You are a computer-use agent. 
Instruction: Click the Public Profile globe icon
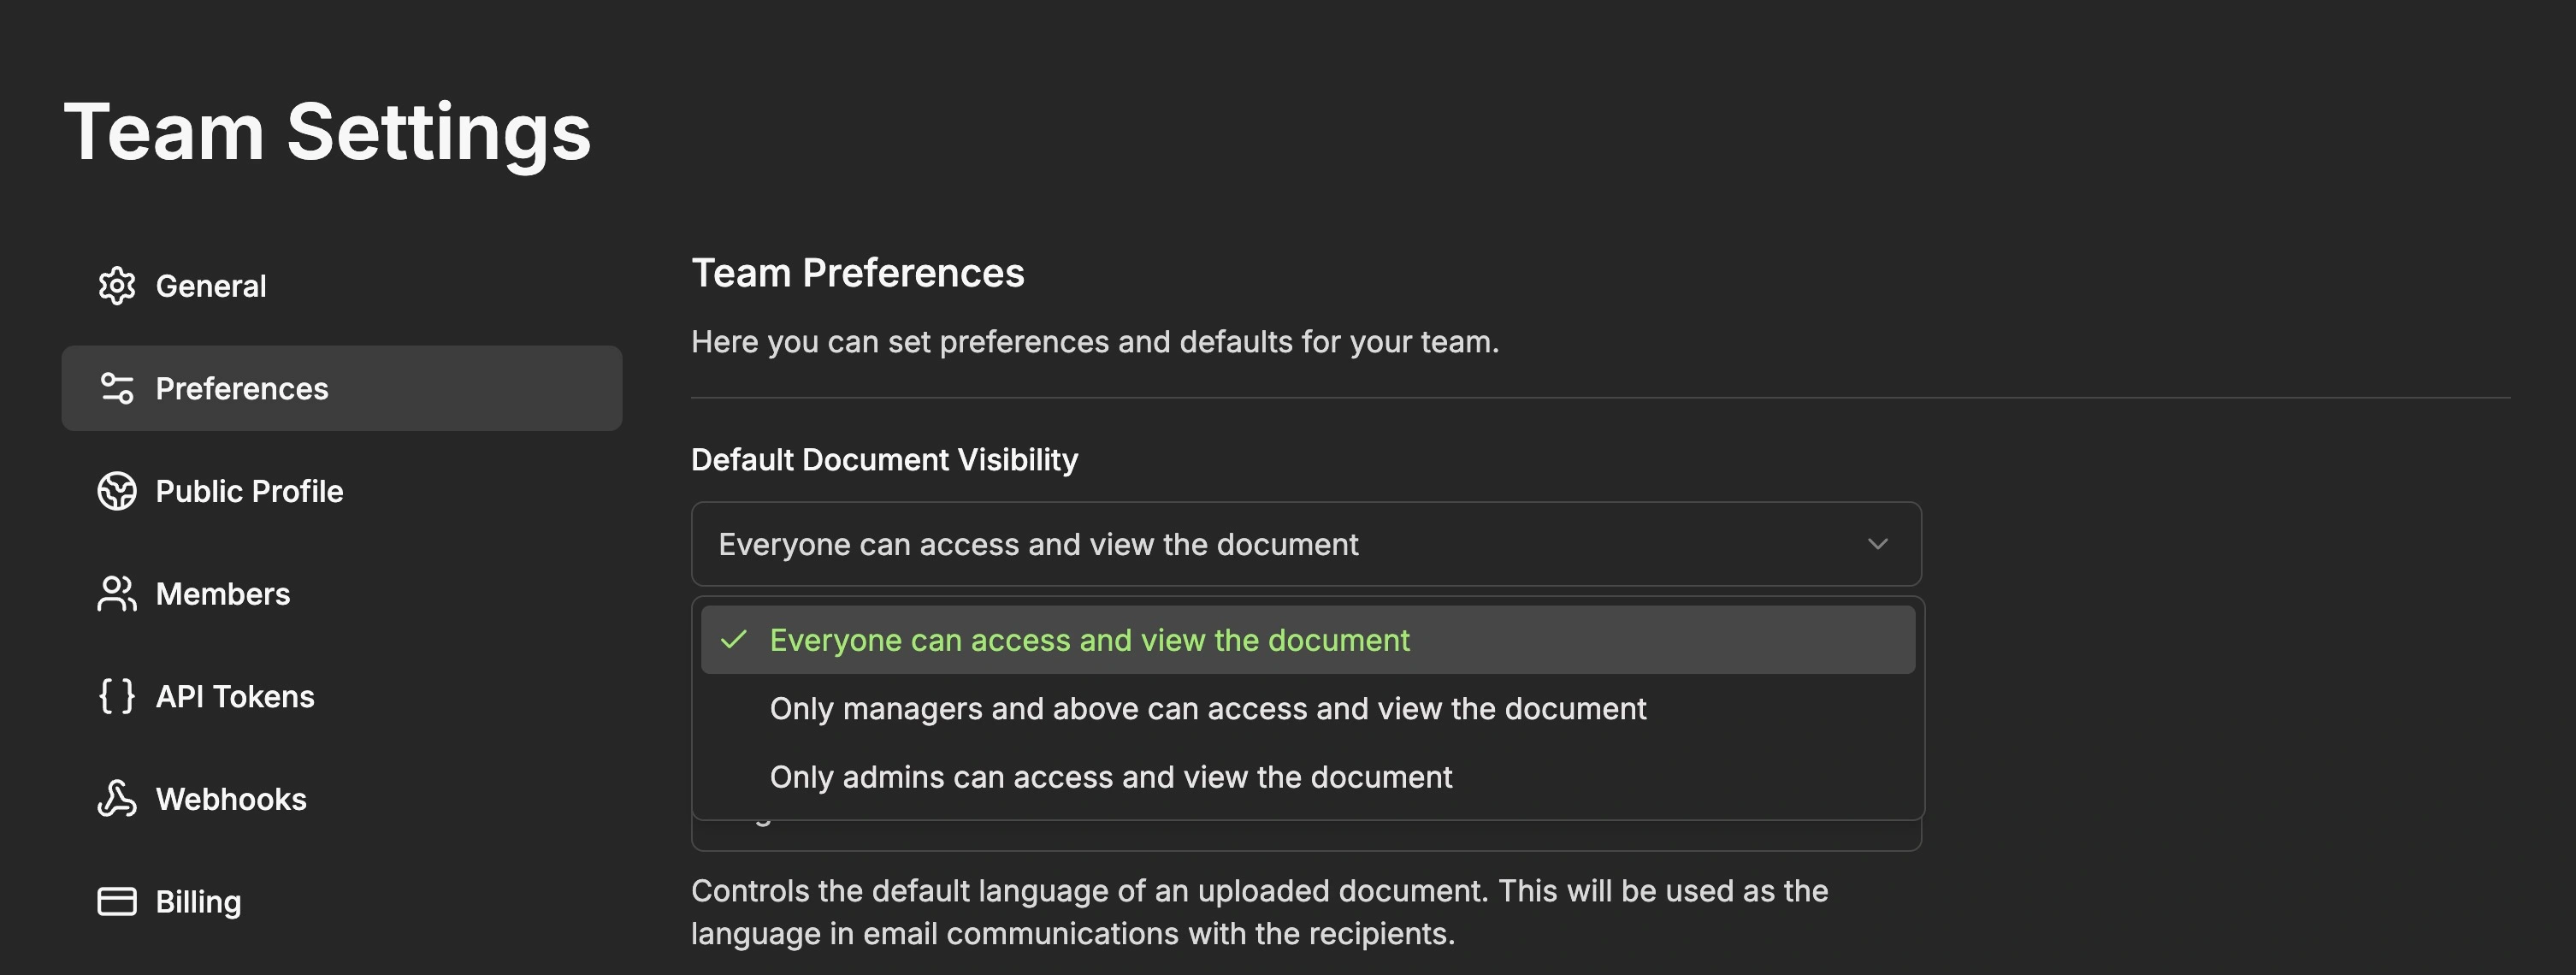pos(117,491)
